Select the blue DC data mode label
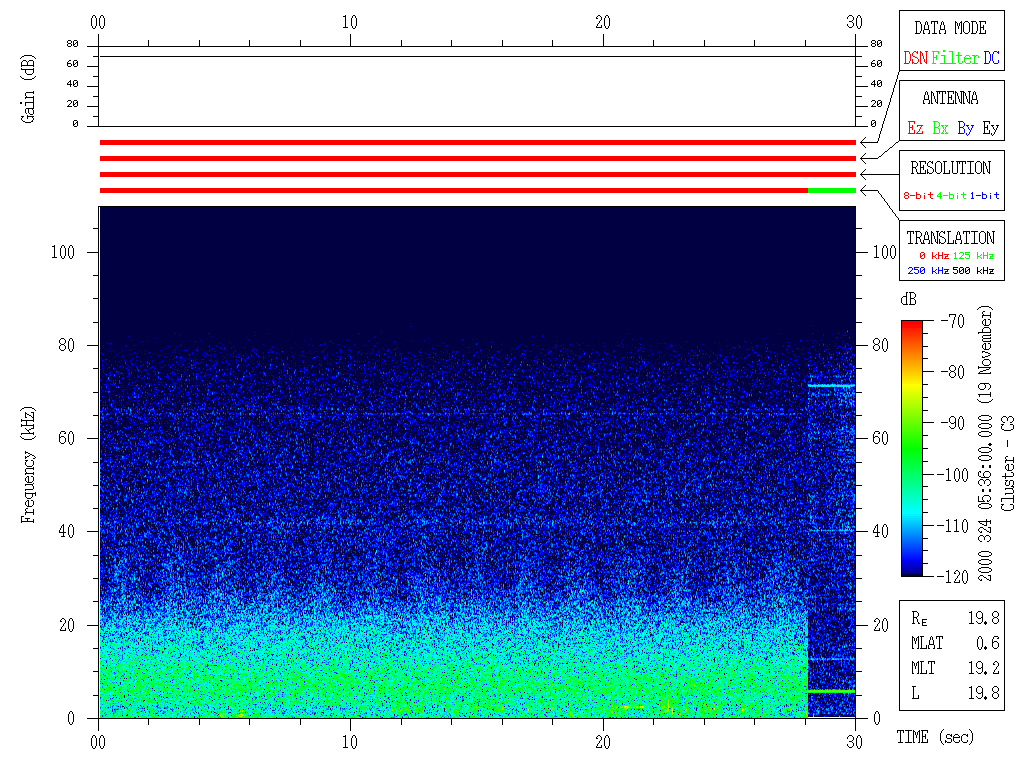Viewport: 1024px width, 768px height. click(x=990, y=59)
